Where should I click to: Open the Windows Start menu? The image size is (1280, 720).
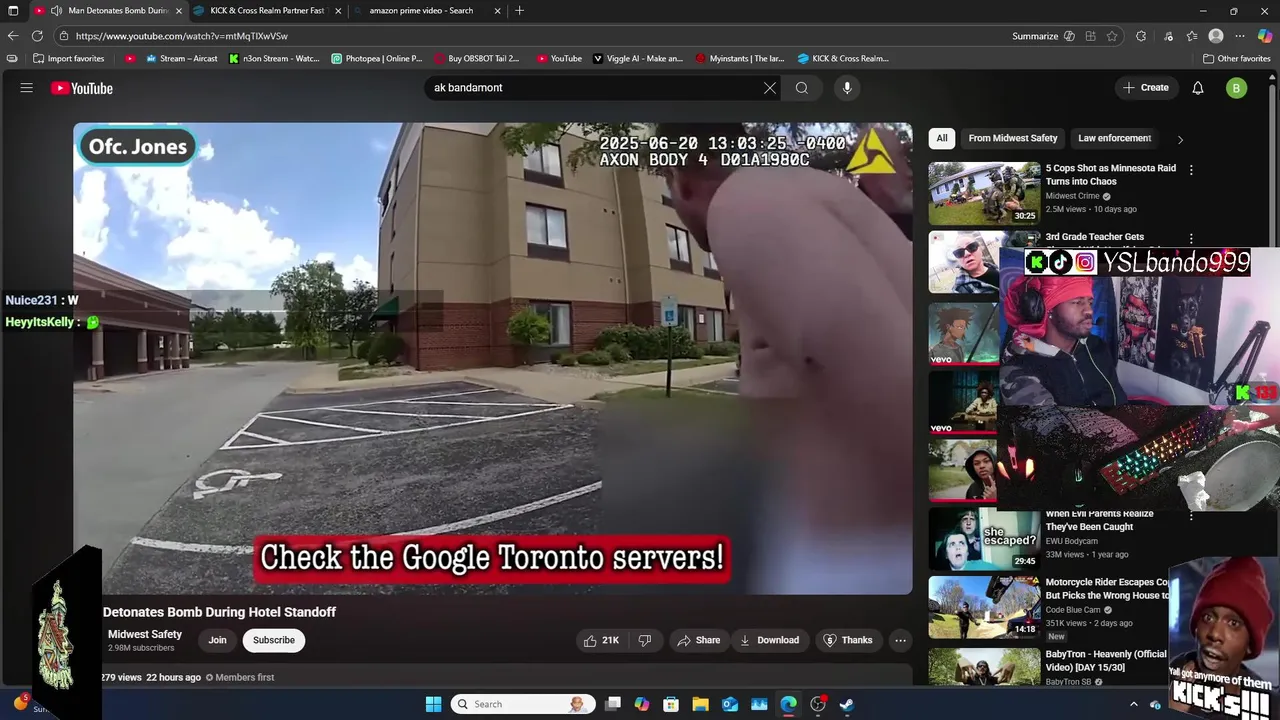[x=433, y=704]
